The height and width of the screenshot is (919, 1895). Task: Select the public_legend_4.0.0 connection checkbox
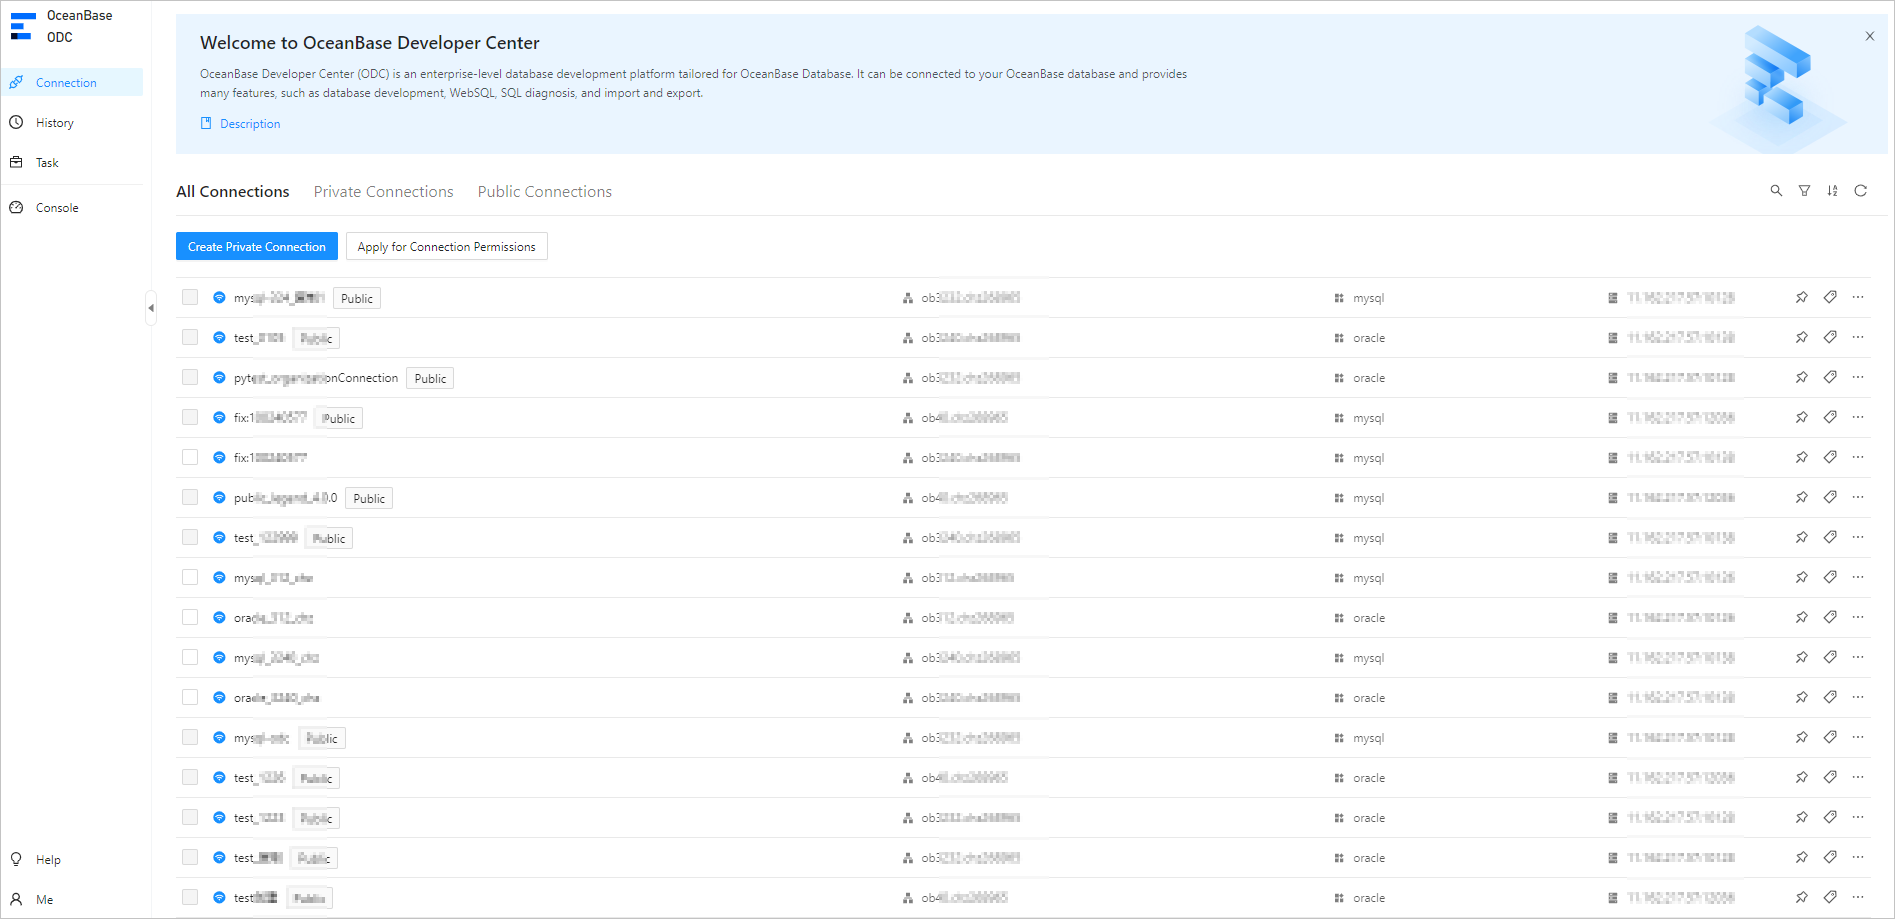coord(190,498)
